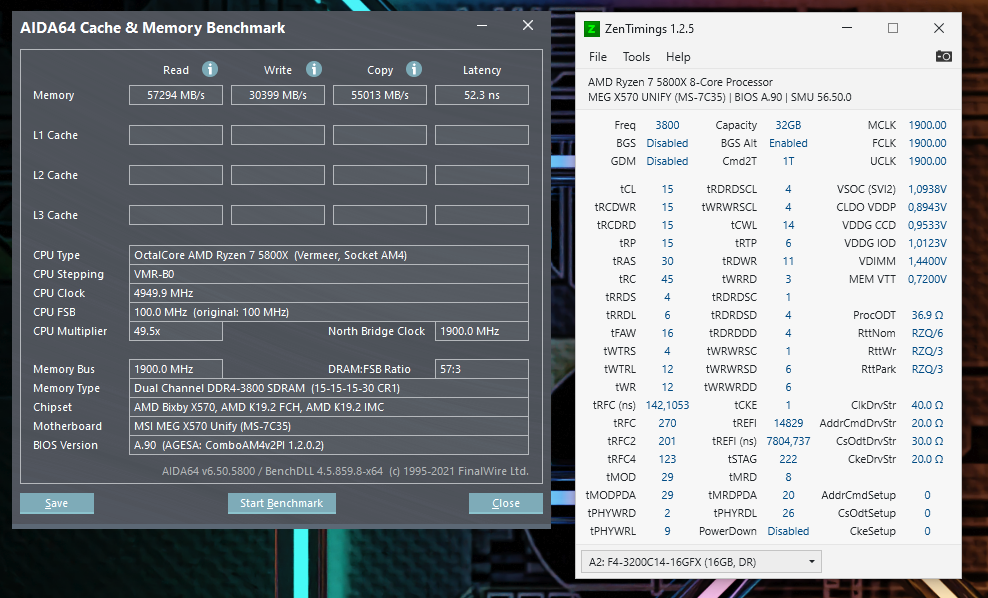Click the tREFI value 14829
Viewport: 988px width, 598px height.
pyautogui.click(x=788, y=423)
